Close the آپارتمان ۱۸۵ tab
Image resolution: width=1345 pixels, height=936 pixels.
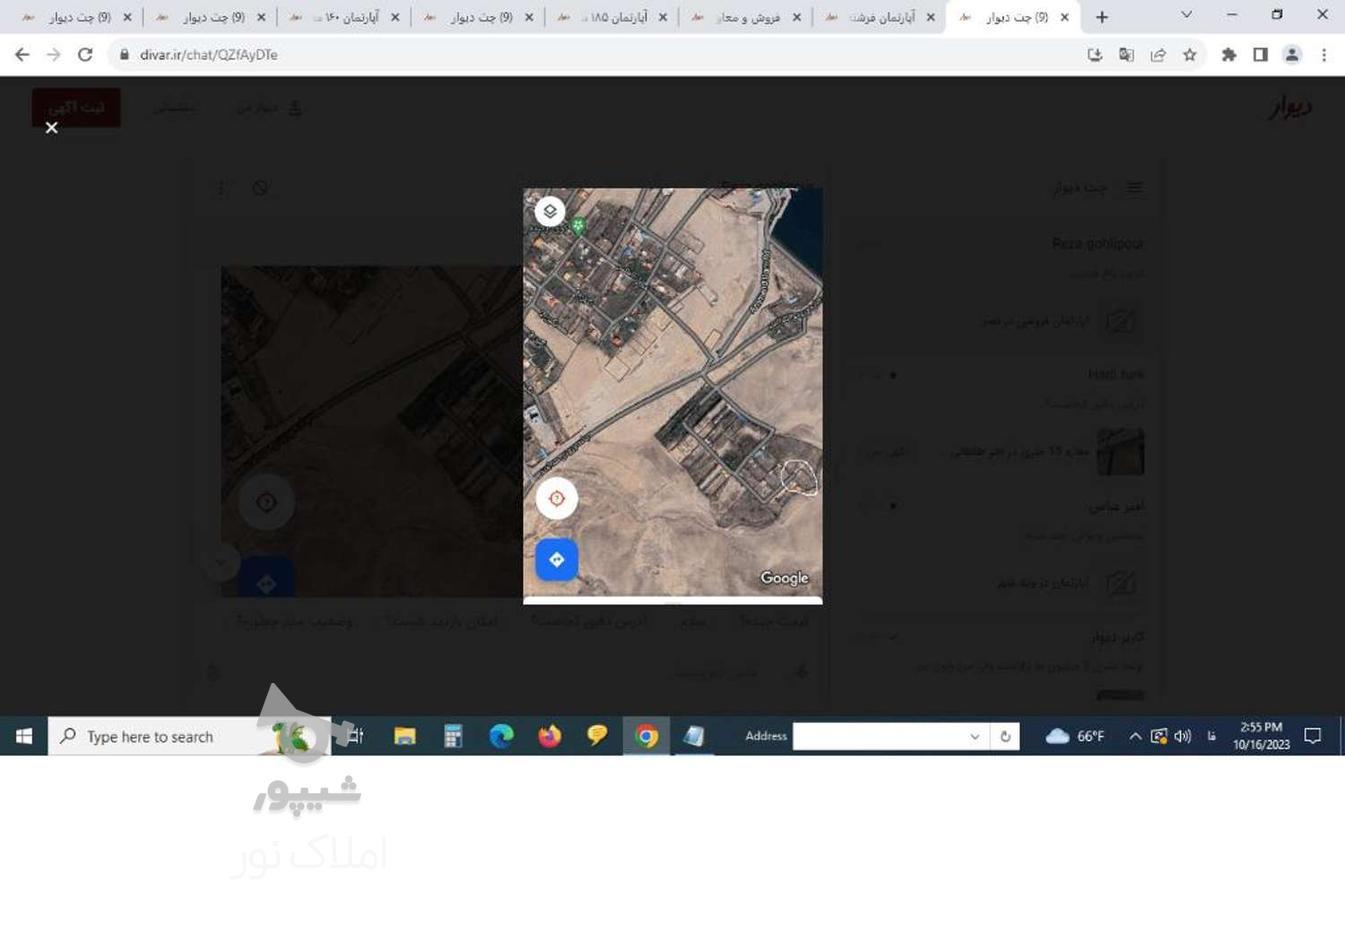662,17
